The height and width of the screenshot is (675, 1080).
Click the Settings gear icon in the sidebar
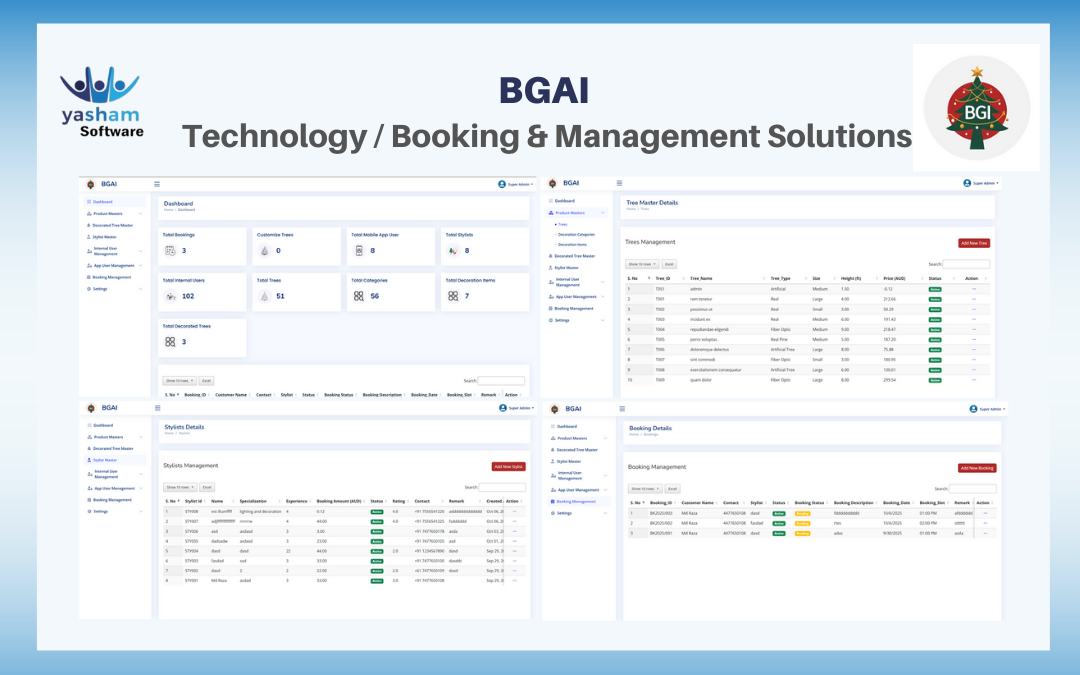coord(89,289)
